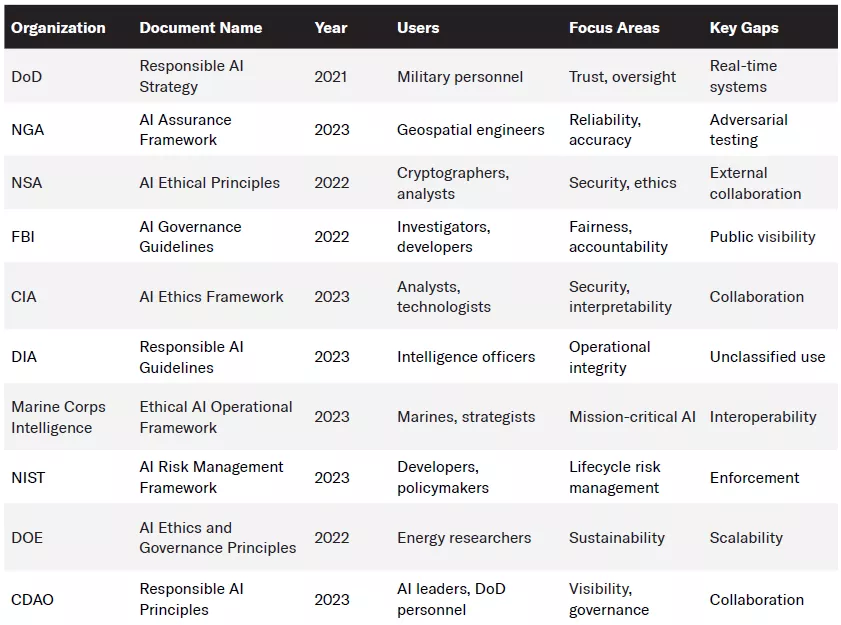
Task: Click the AI Assurance Framework cell
Action: [x=185, y=130]
